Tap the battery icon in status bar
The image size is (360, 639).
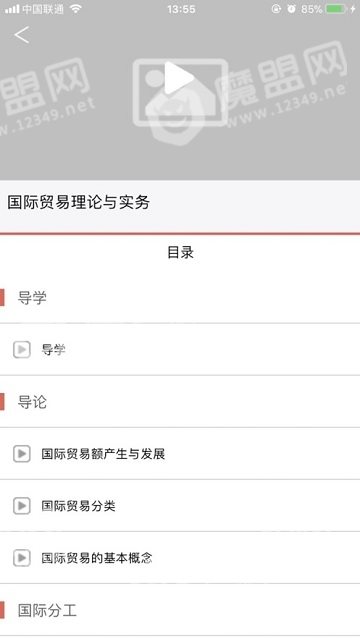click(x=336, y=9)
